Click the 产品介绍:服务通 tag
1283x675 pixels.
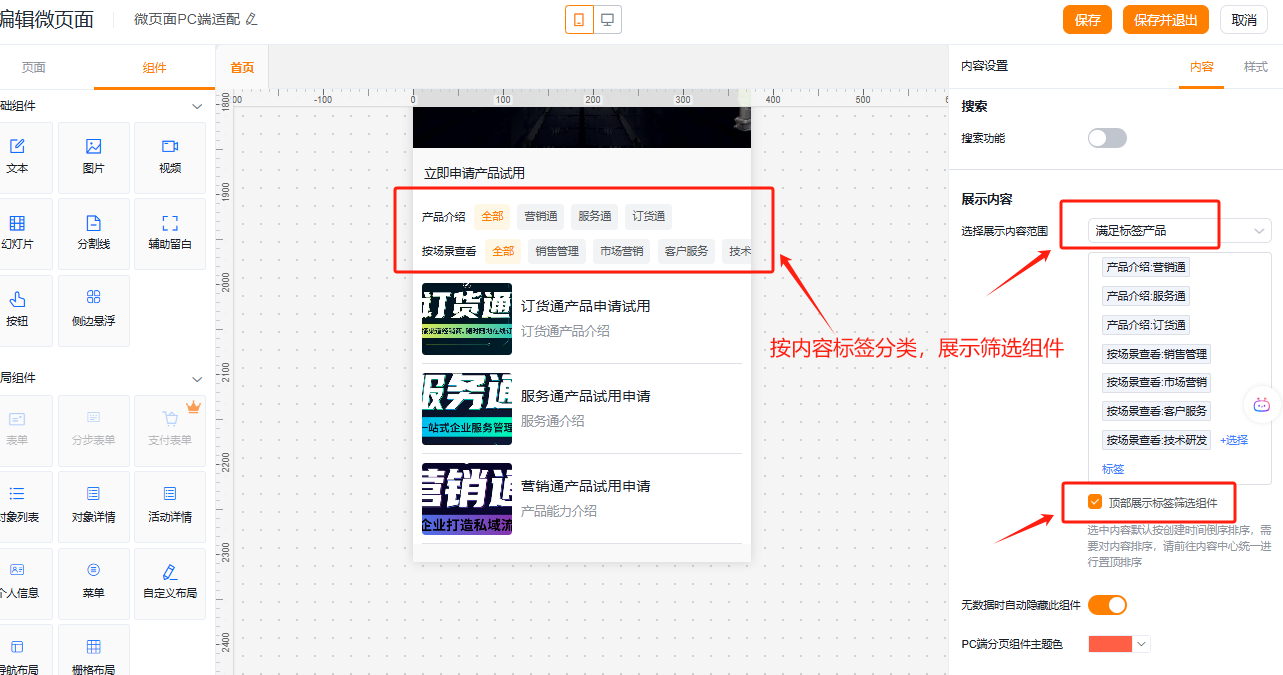coord(1146,297)
